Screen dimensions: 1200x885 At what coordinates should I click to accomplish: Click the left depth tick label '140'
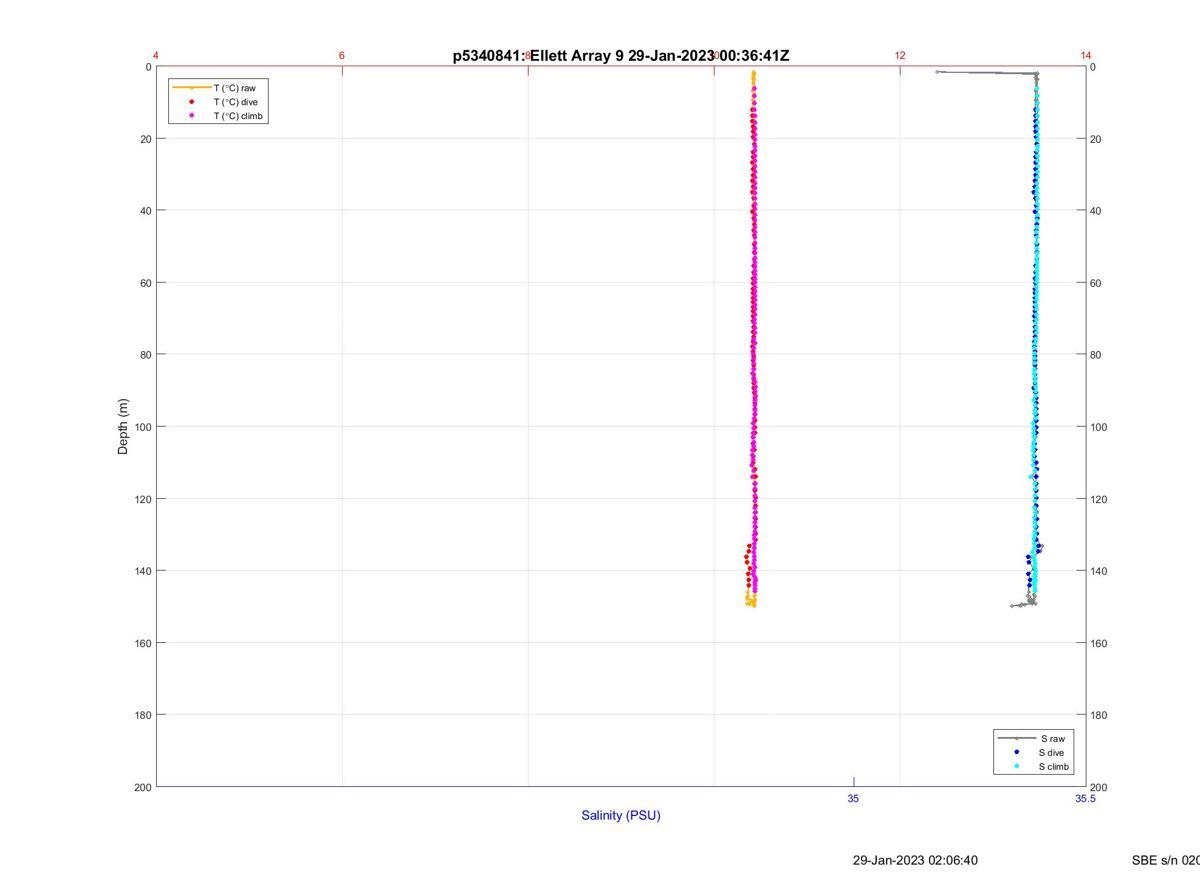[x=143, y=571]
